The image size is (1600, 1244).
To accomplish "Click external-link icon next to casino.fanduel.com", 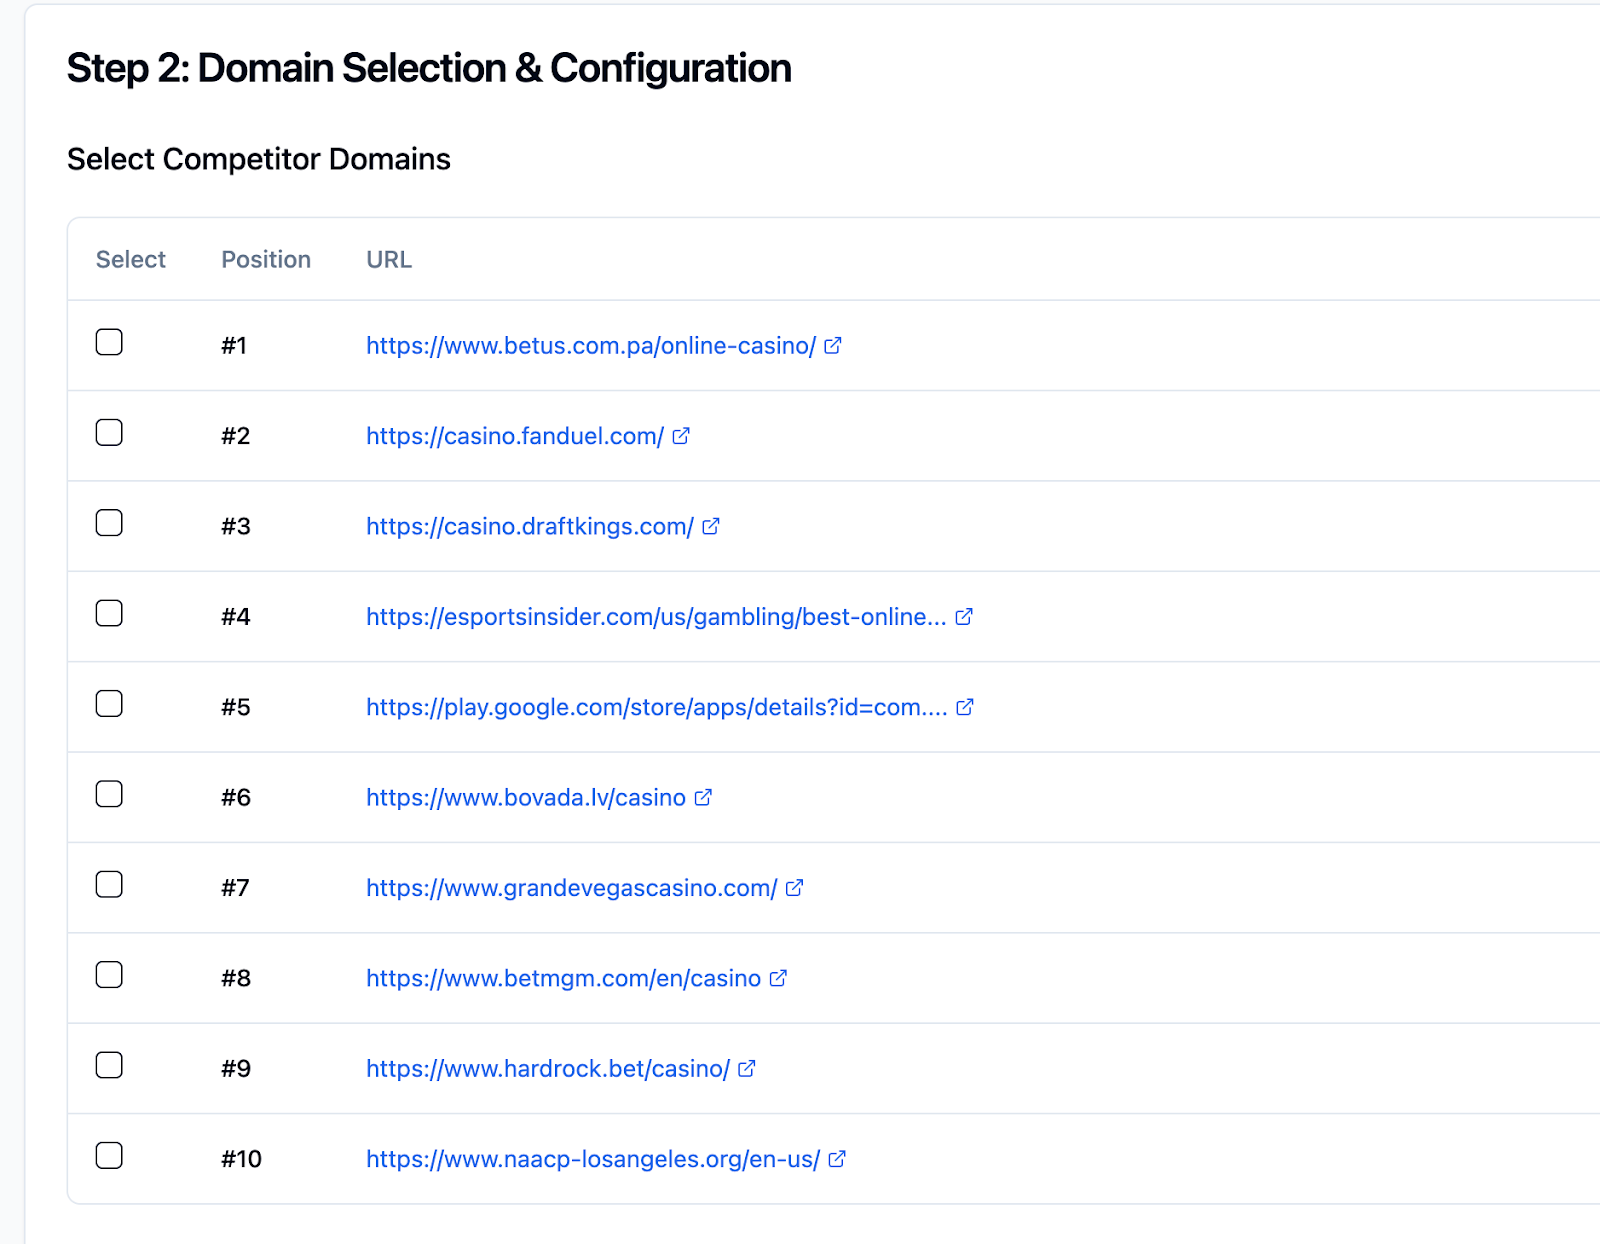I will point(681,436).
